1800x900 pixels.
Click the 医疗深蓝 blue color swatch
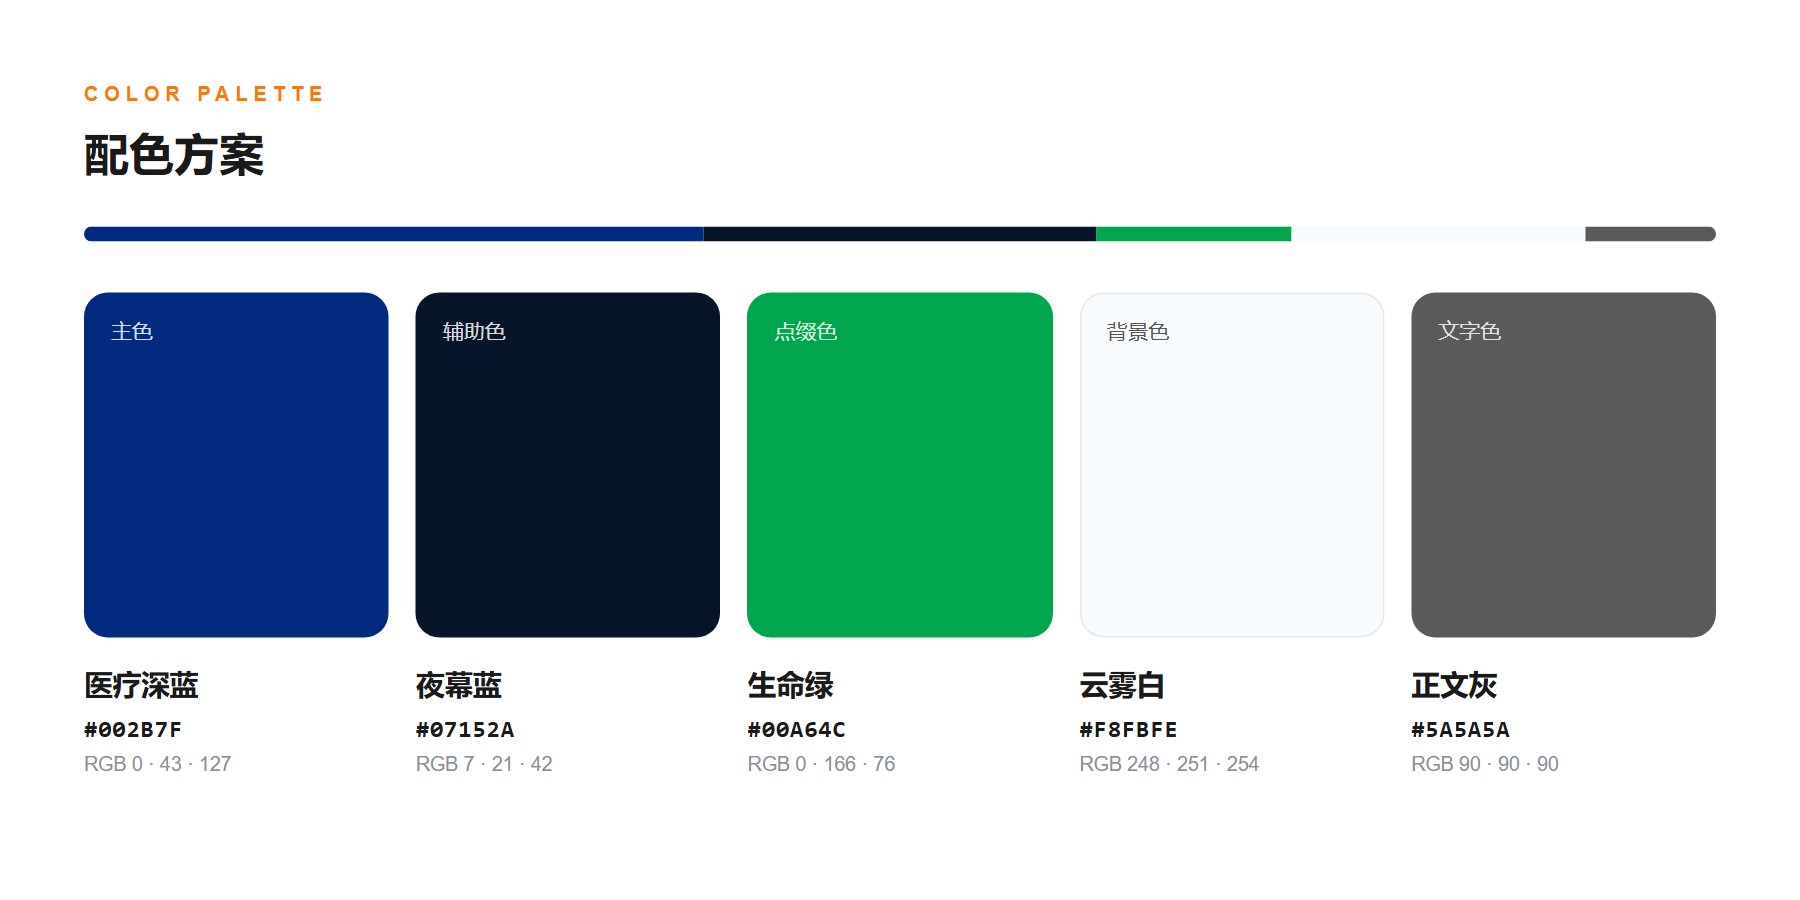(236, 465)
